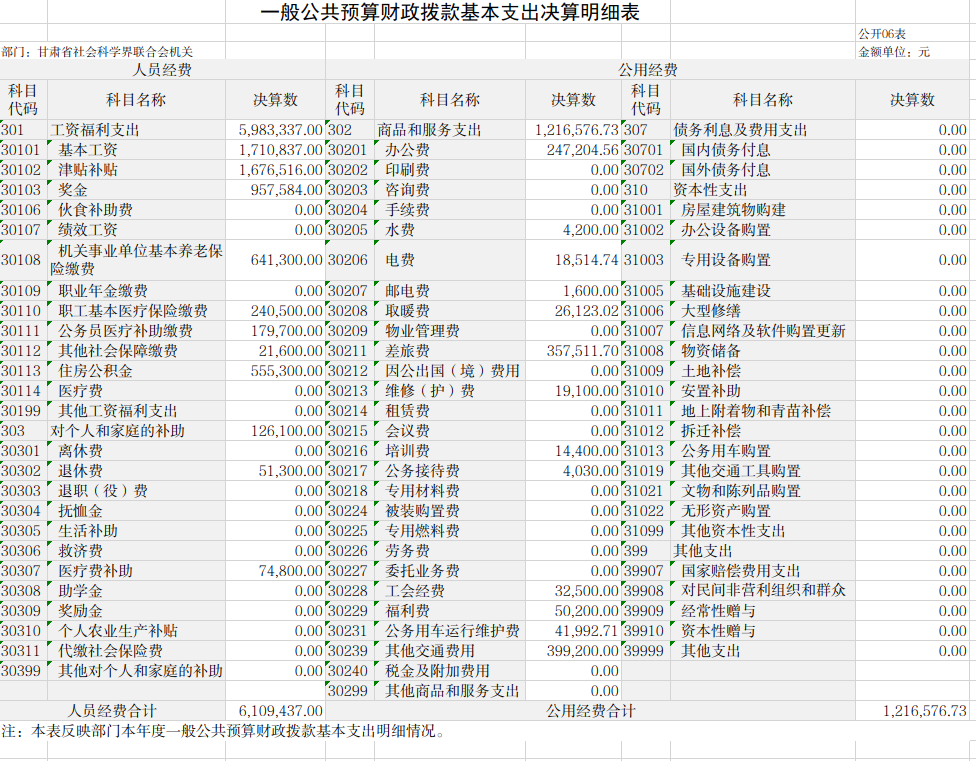Select the 其他对个人和家庭的补助 cell
Screen dimensions: 976x761
[136, 671]
